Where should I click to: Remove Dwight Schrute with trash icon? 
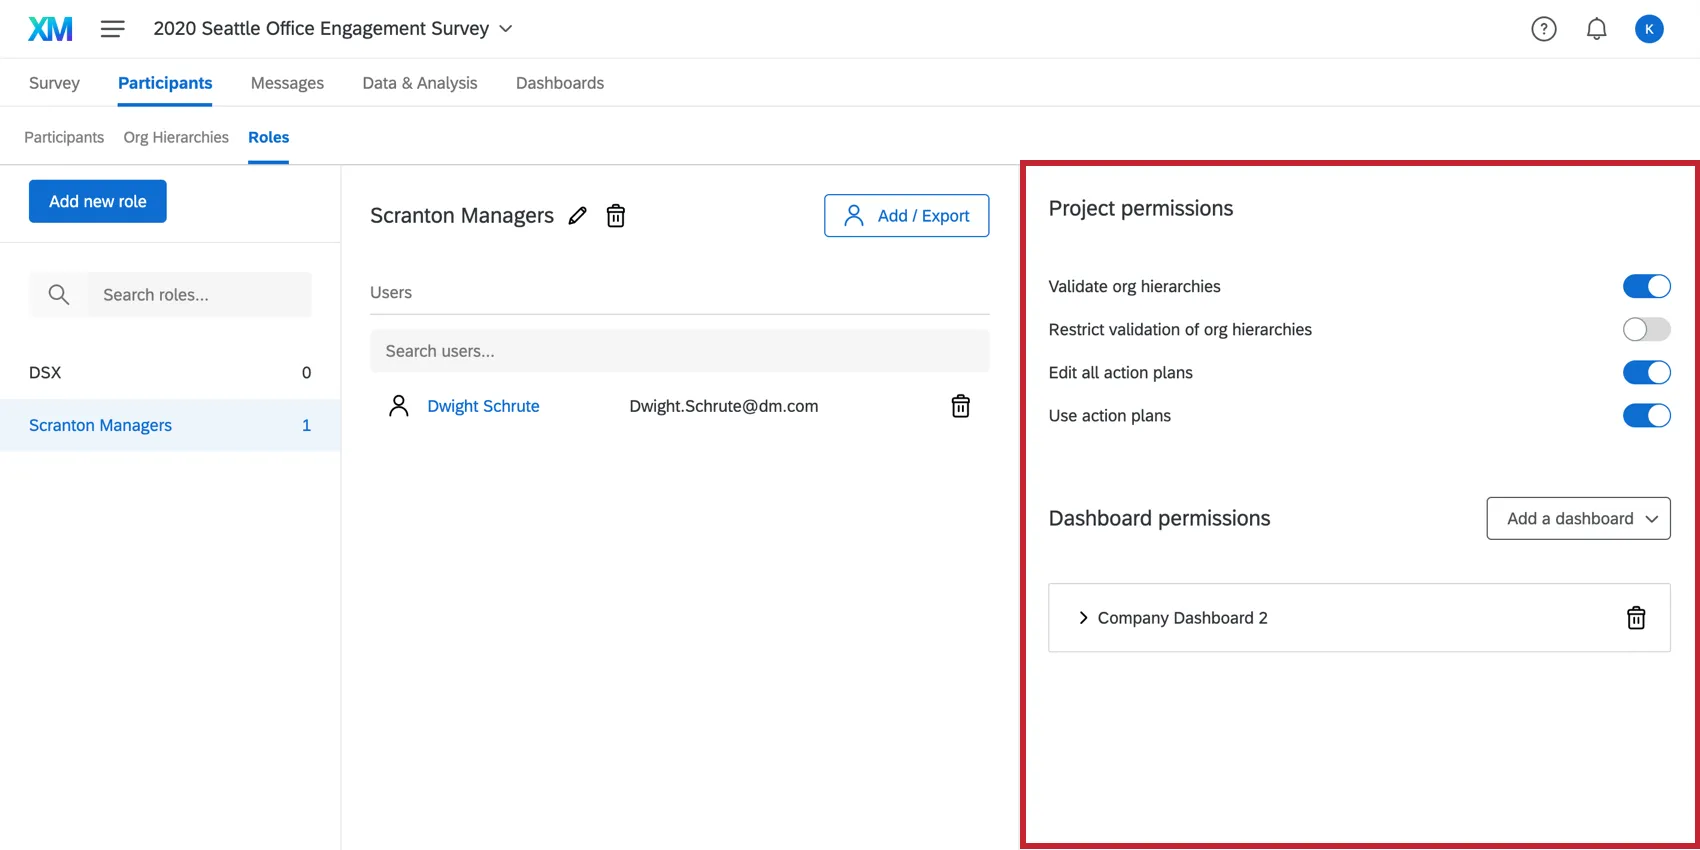click(x=960, y=406)
